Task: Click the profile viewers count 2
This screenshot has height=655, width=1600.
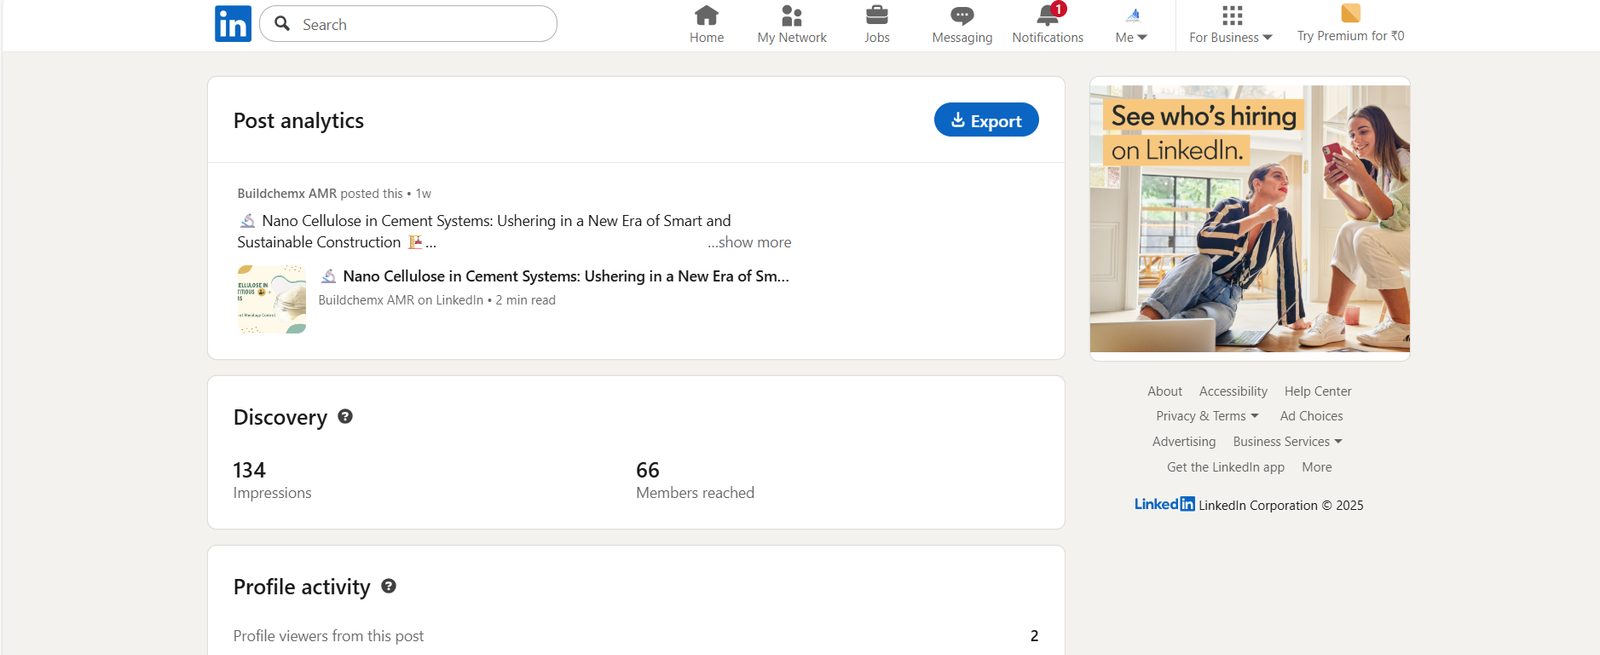Action: [1034, 636]
